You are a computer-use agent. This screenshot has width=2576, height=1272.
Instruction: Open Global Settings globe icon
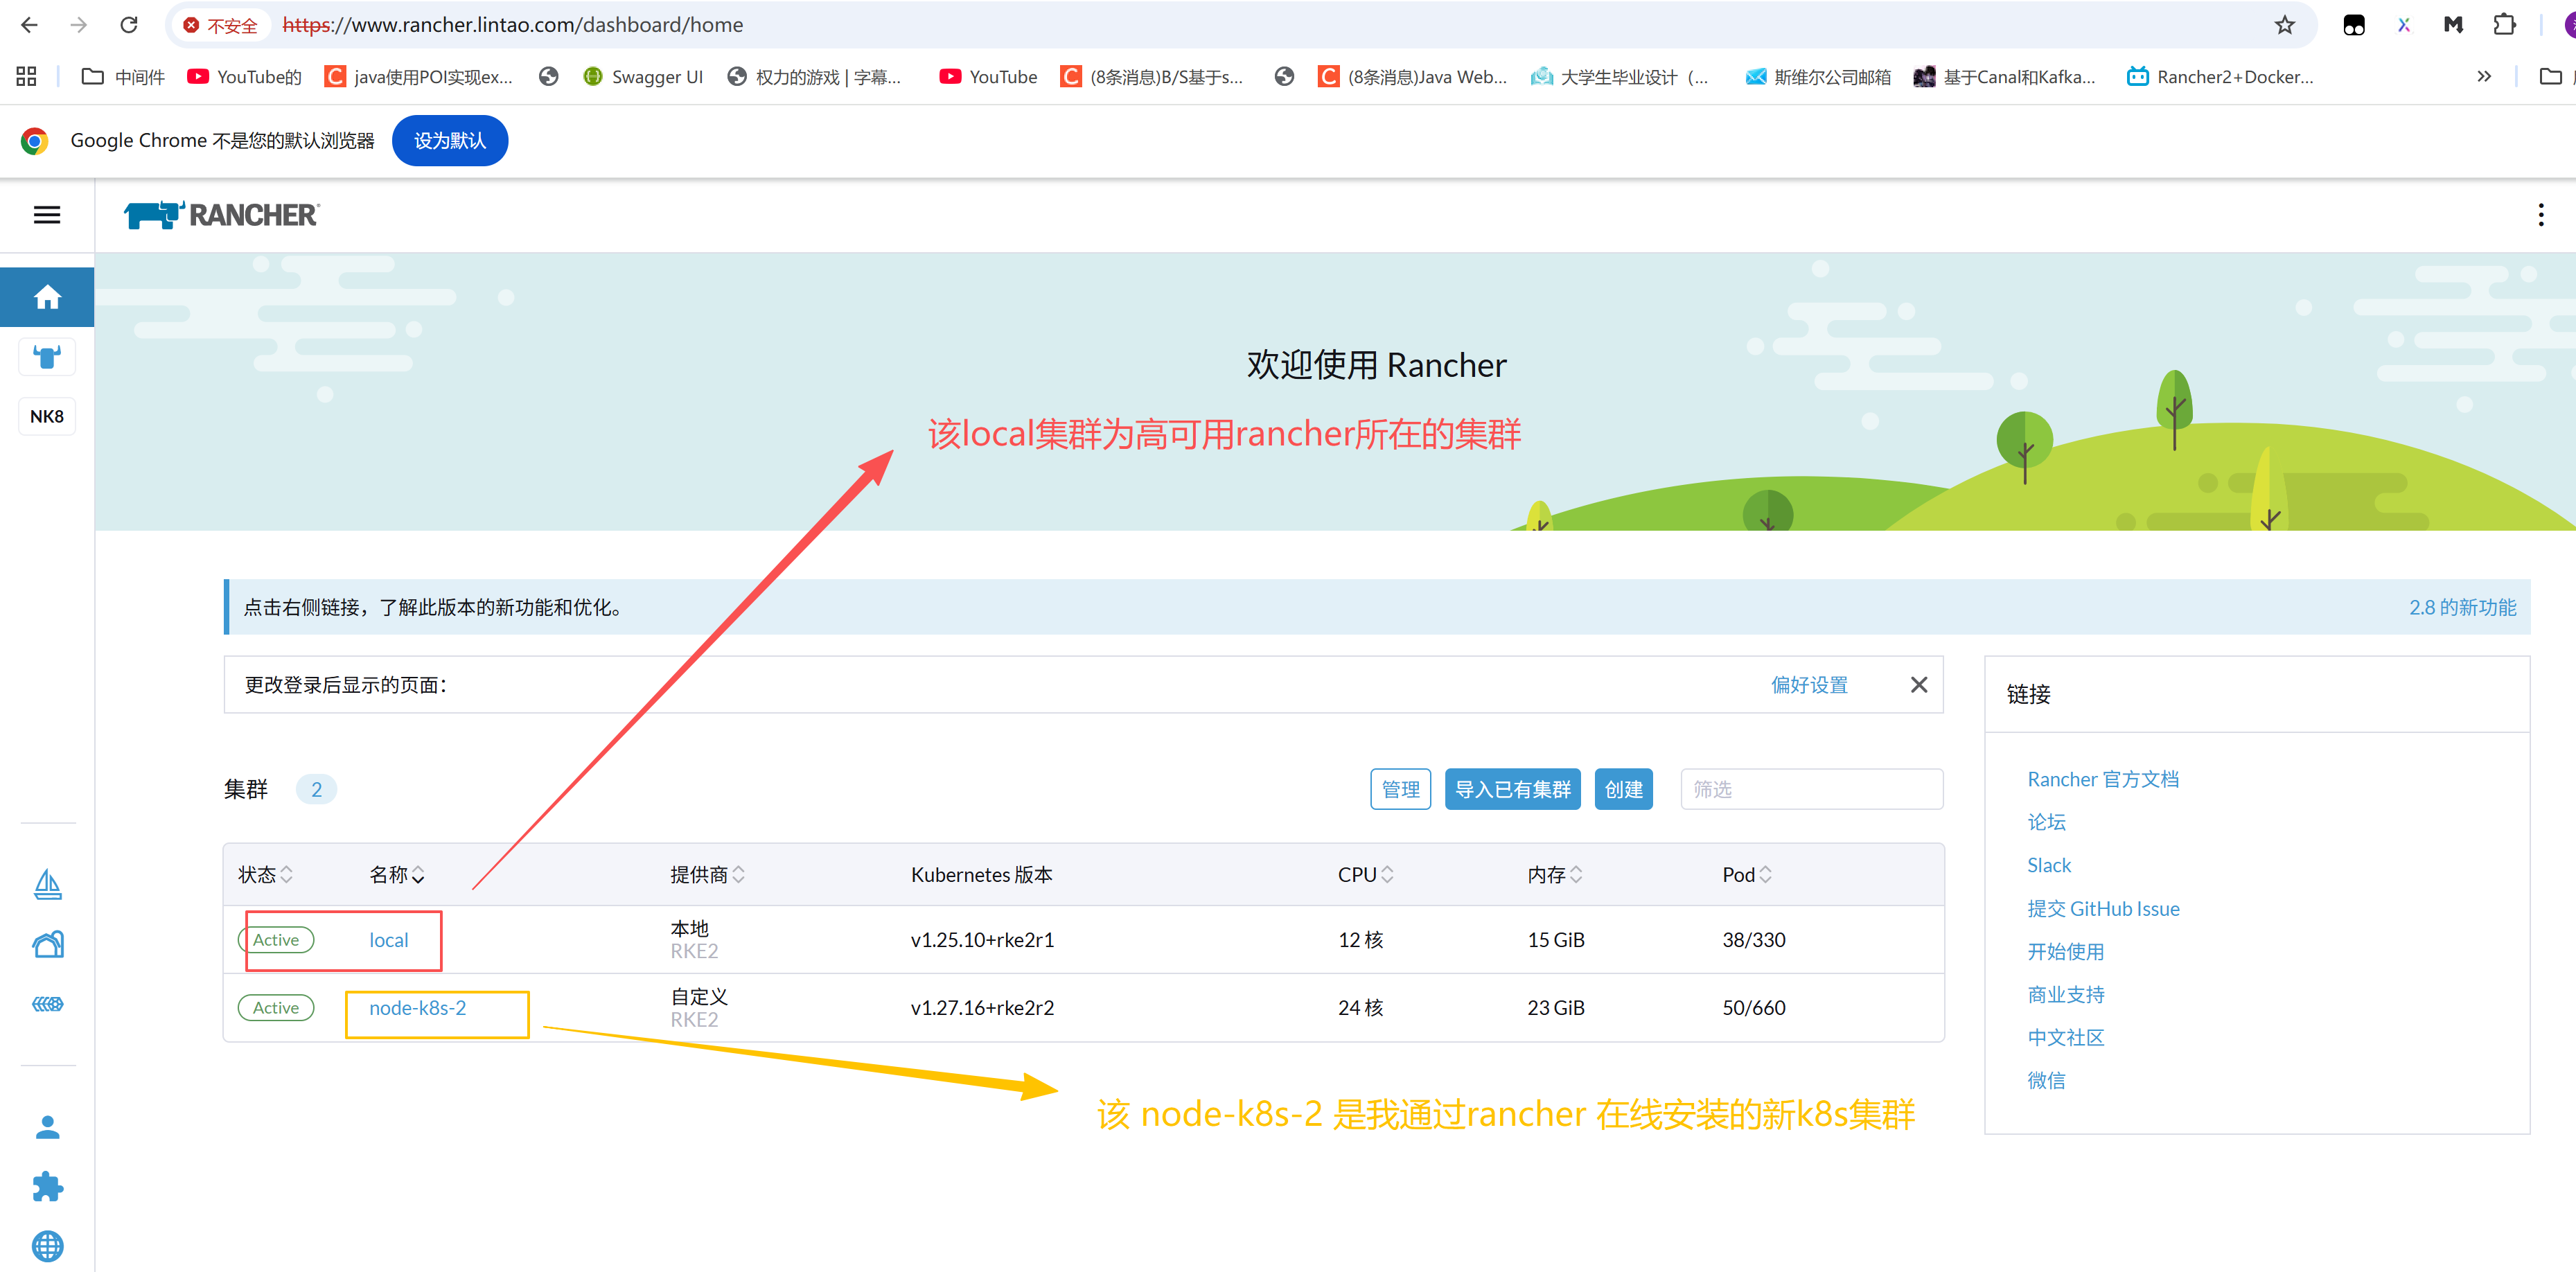point(47,1246)
